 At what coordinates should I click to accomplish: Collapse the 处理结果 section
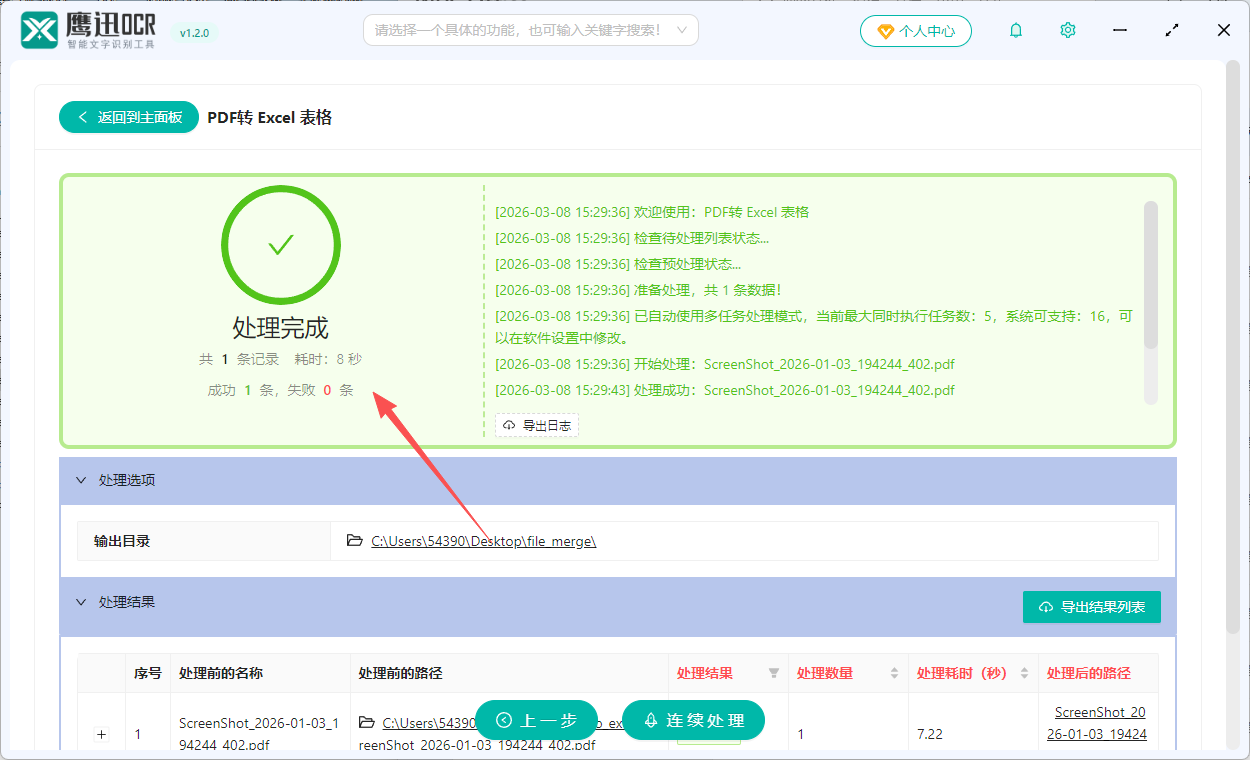click(81, 602)
